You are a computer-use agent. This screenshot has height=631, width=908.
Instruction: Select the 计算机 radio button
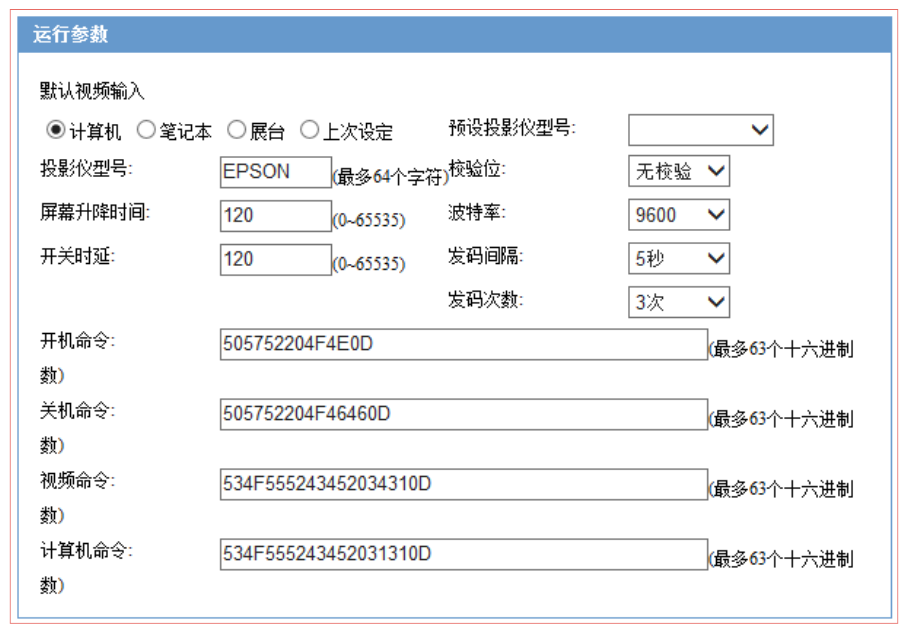(x=55, y=131)
